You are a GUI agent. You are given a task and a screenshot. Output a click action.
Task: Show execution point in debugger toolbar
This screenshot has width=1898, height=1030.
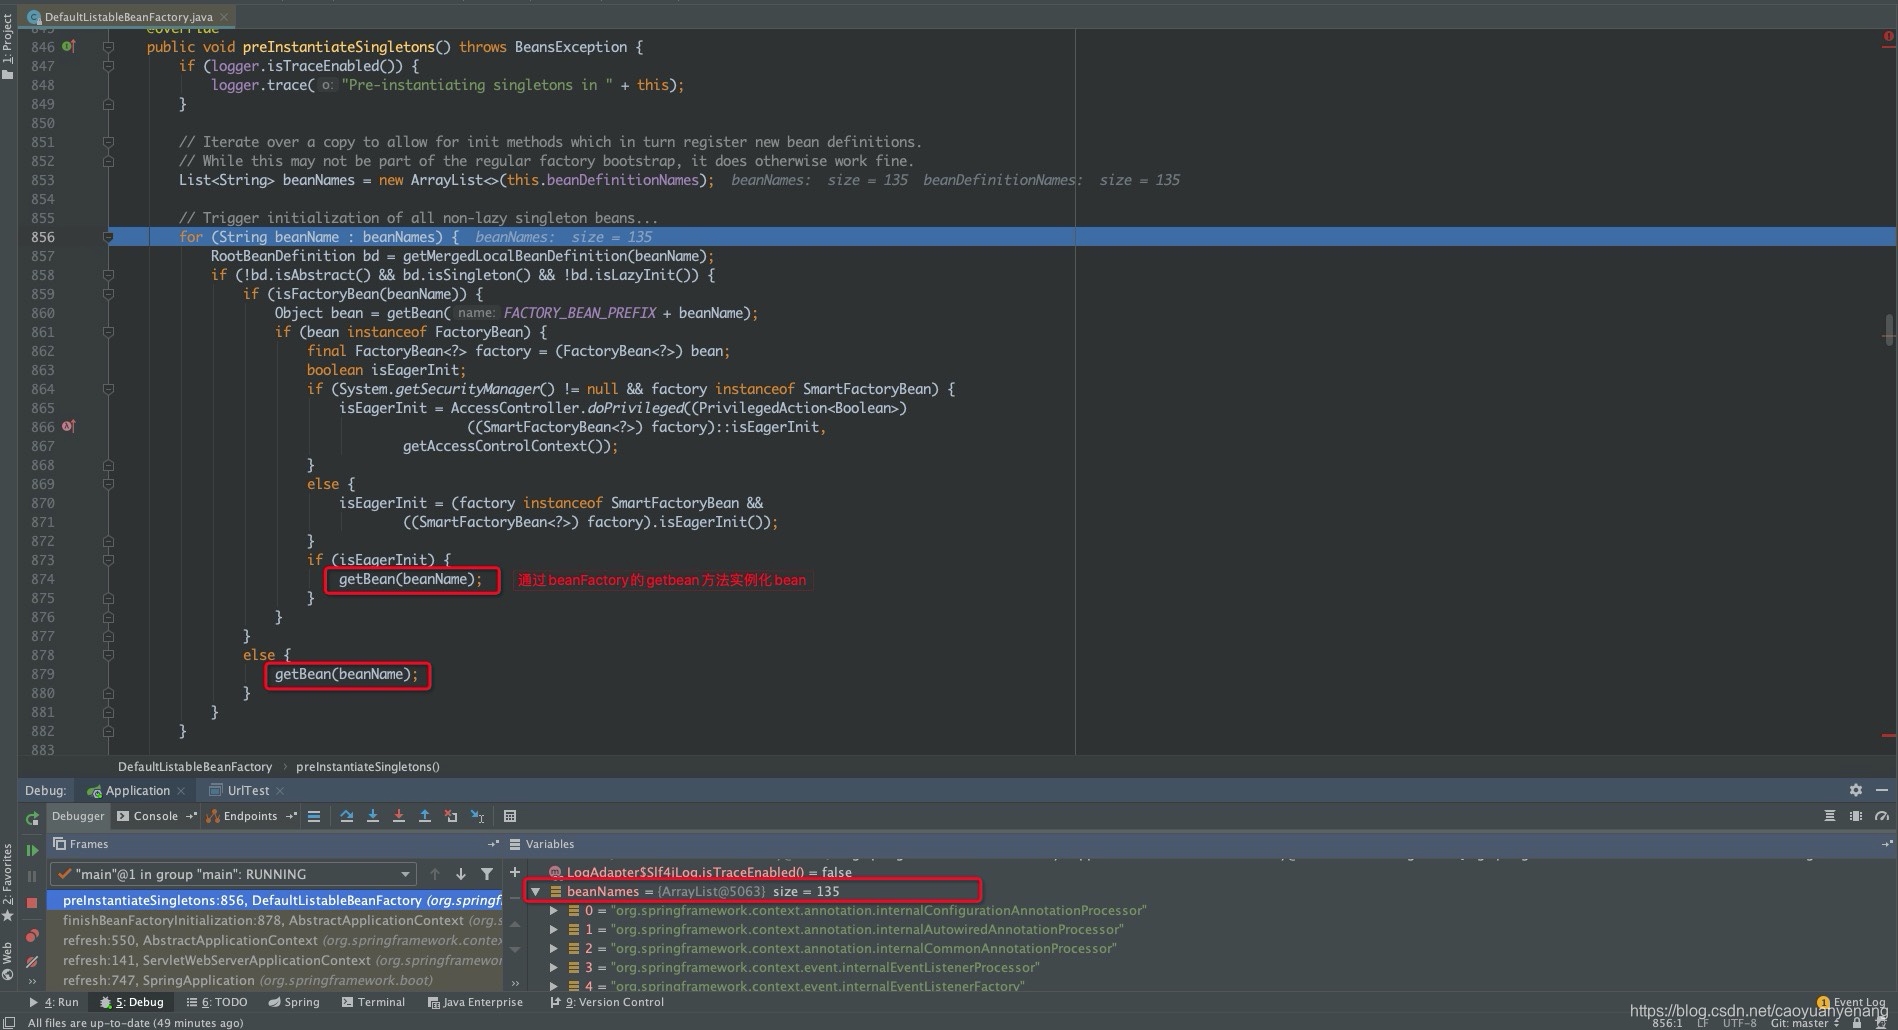[x=314, y=817]
